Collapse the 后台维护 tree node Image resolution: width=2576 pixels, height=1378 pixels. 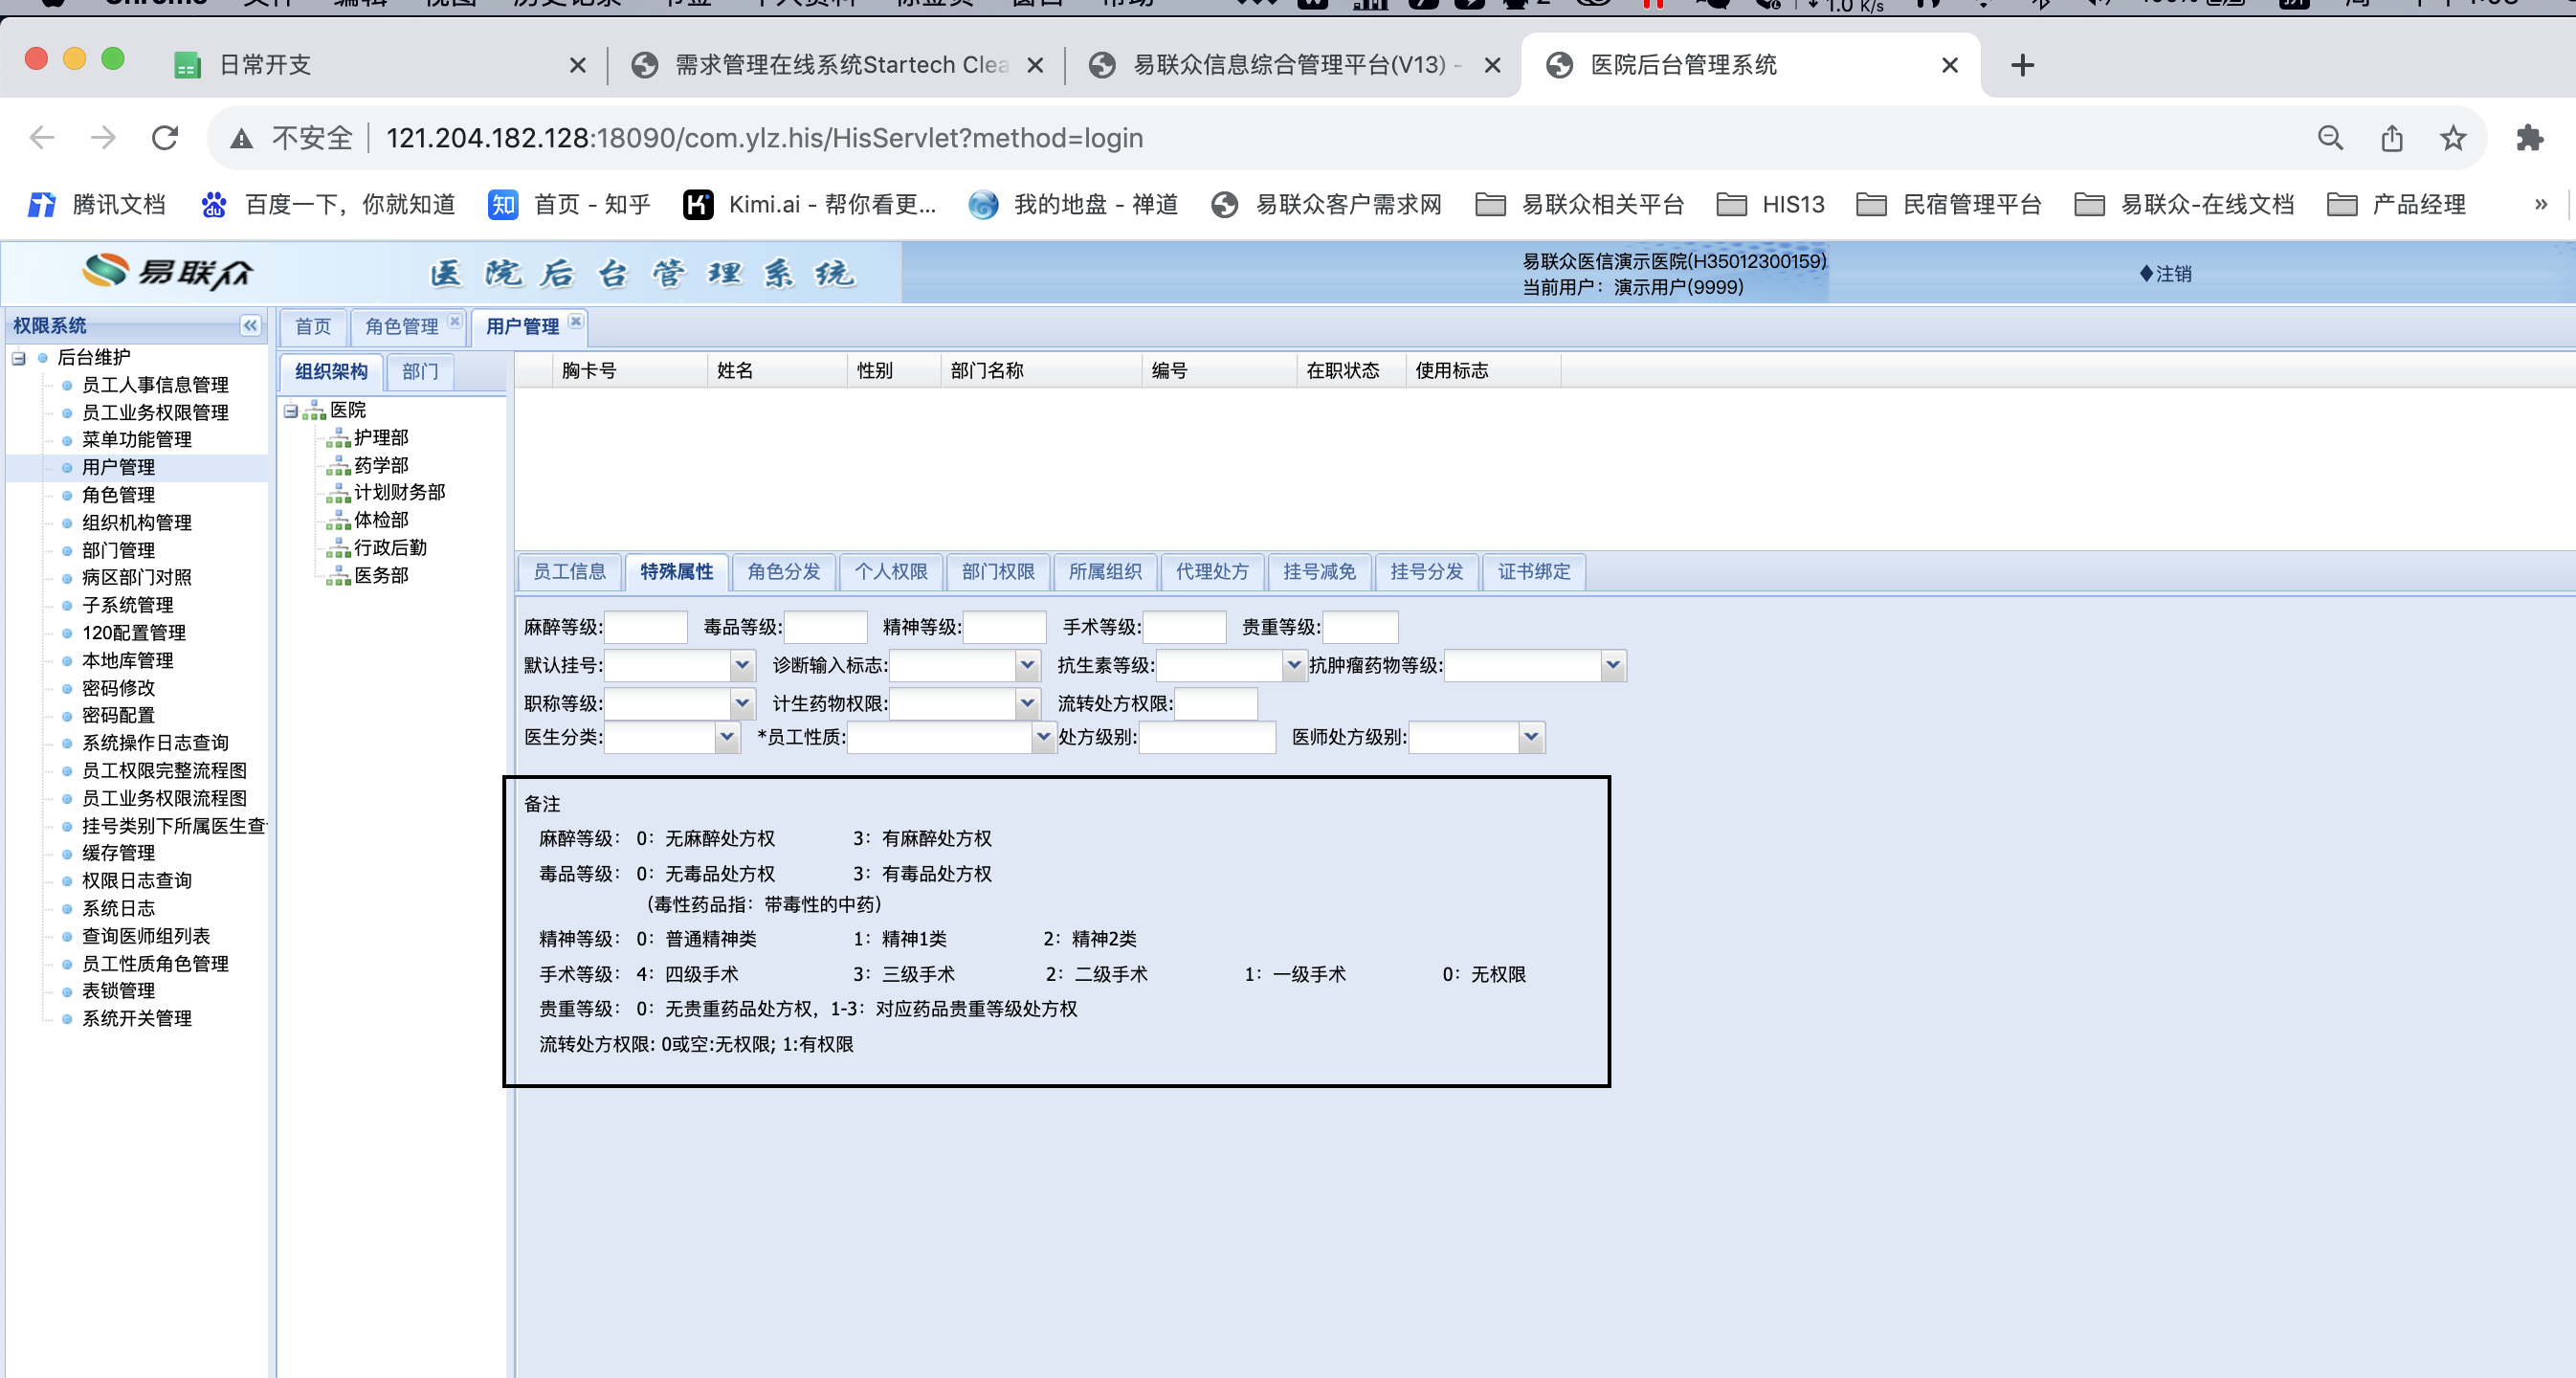click(19, 357)
